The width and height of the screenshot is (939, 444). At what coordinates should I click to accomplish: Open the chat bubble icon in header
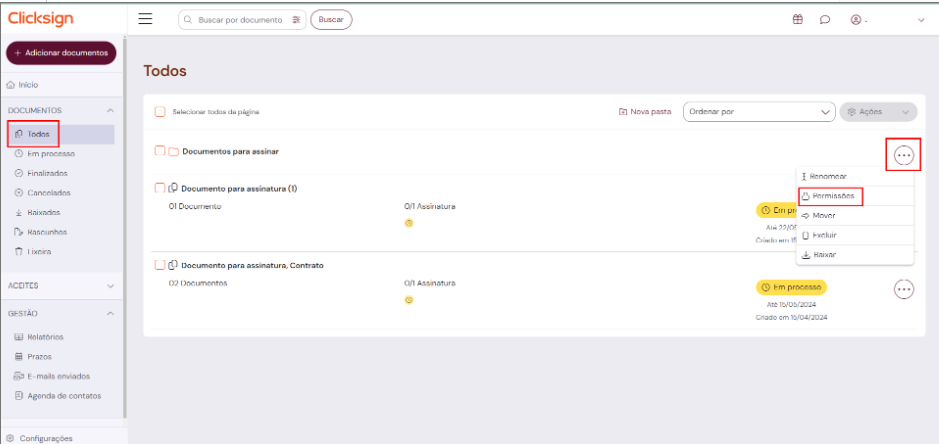(825, 19)
